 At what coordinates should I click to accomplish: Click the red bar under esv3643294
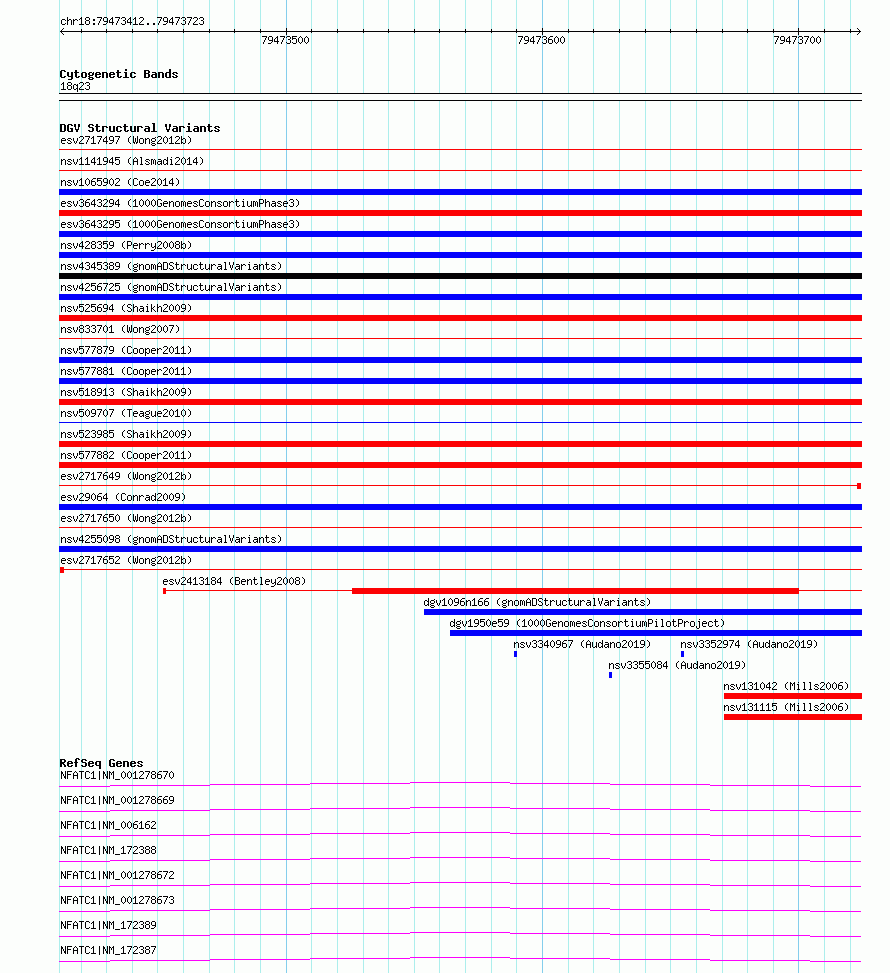(461, 213)
